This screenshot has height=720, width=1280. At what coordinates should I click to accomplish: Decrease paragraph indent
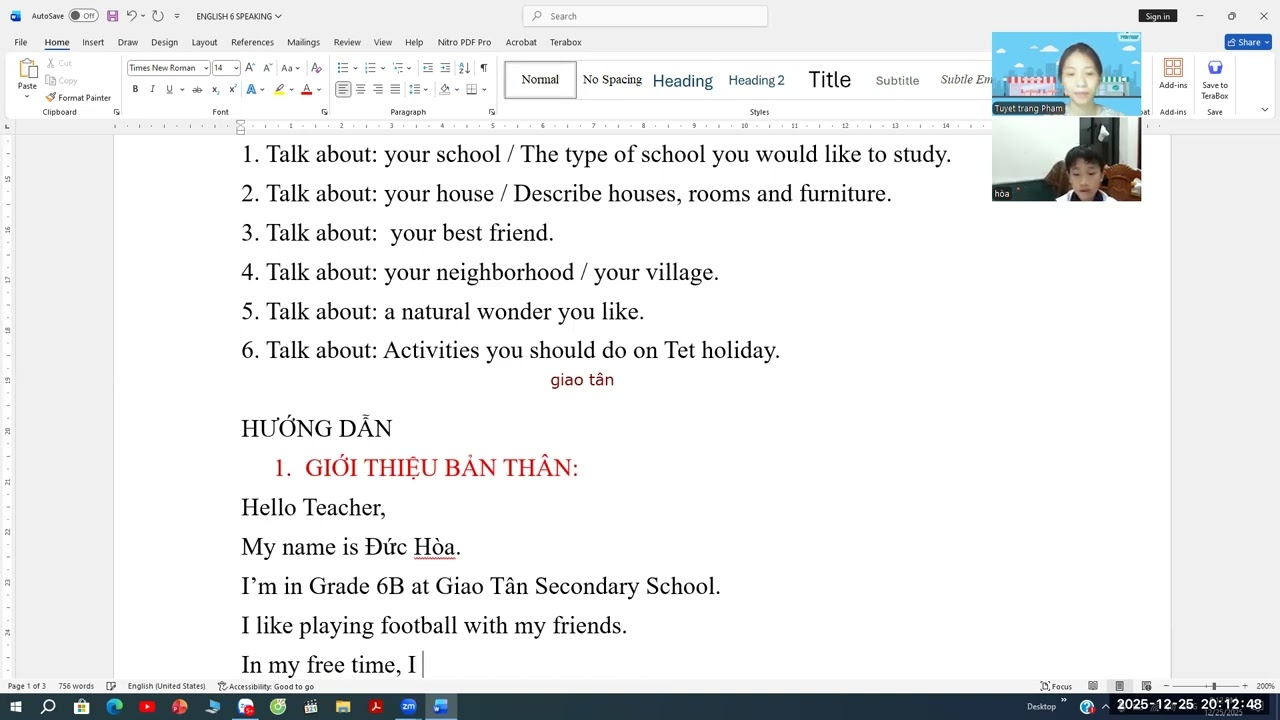click(428, 68)
